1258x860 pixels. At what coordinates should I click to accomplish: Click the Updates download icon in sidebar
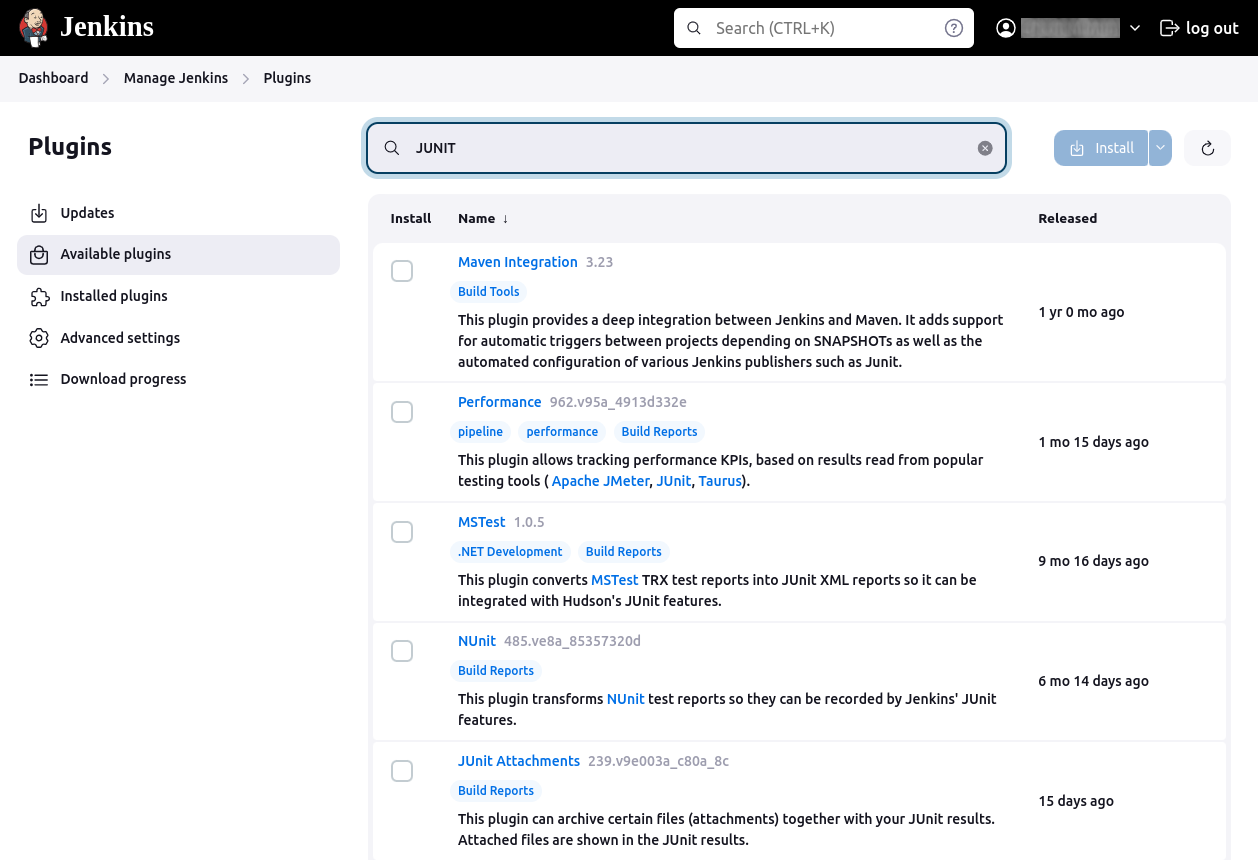pos(39,213)
